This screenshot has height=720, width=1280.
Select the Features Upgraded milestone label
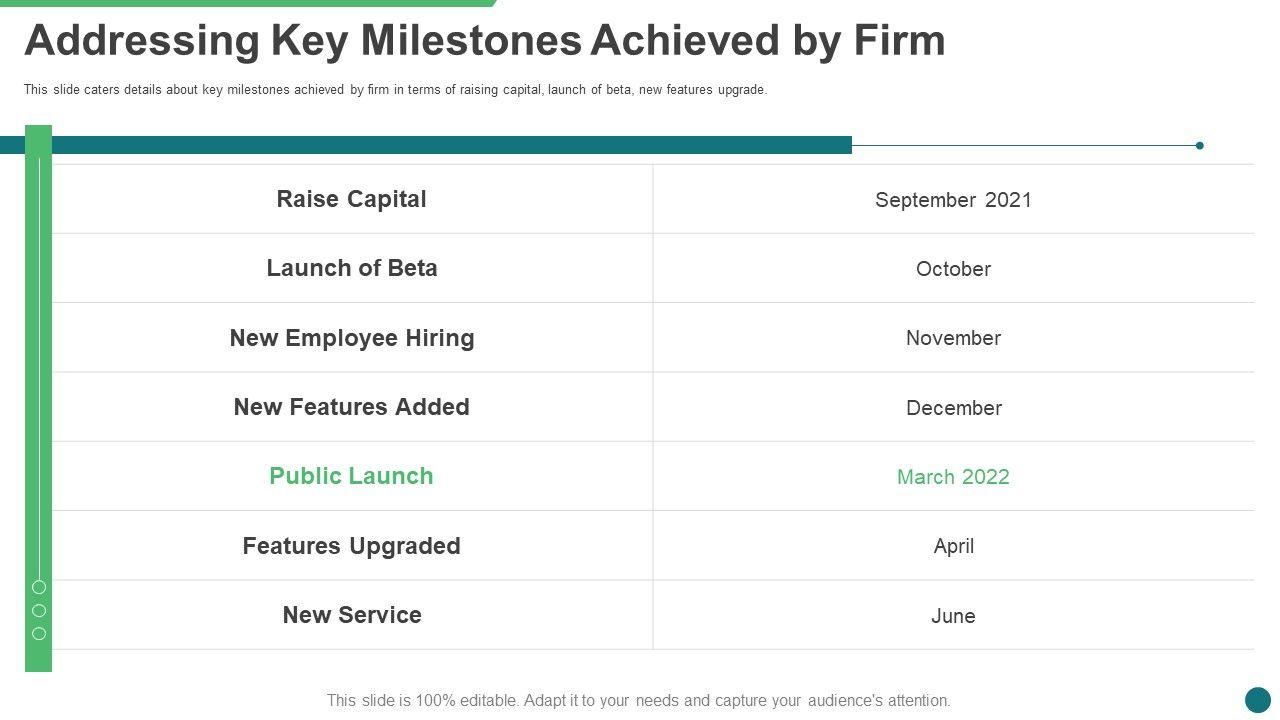(x=352, y=546)
